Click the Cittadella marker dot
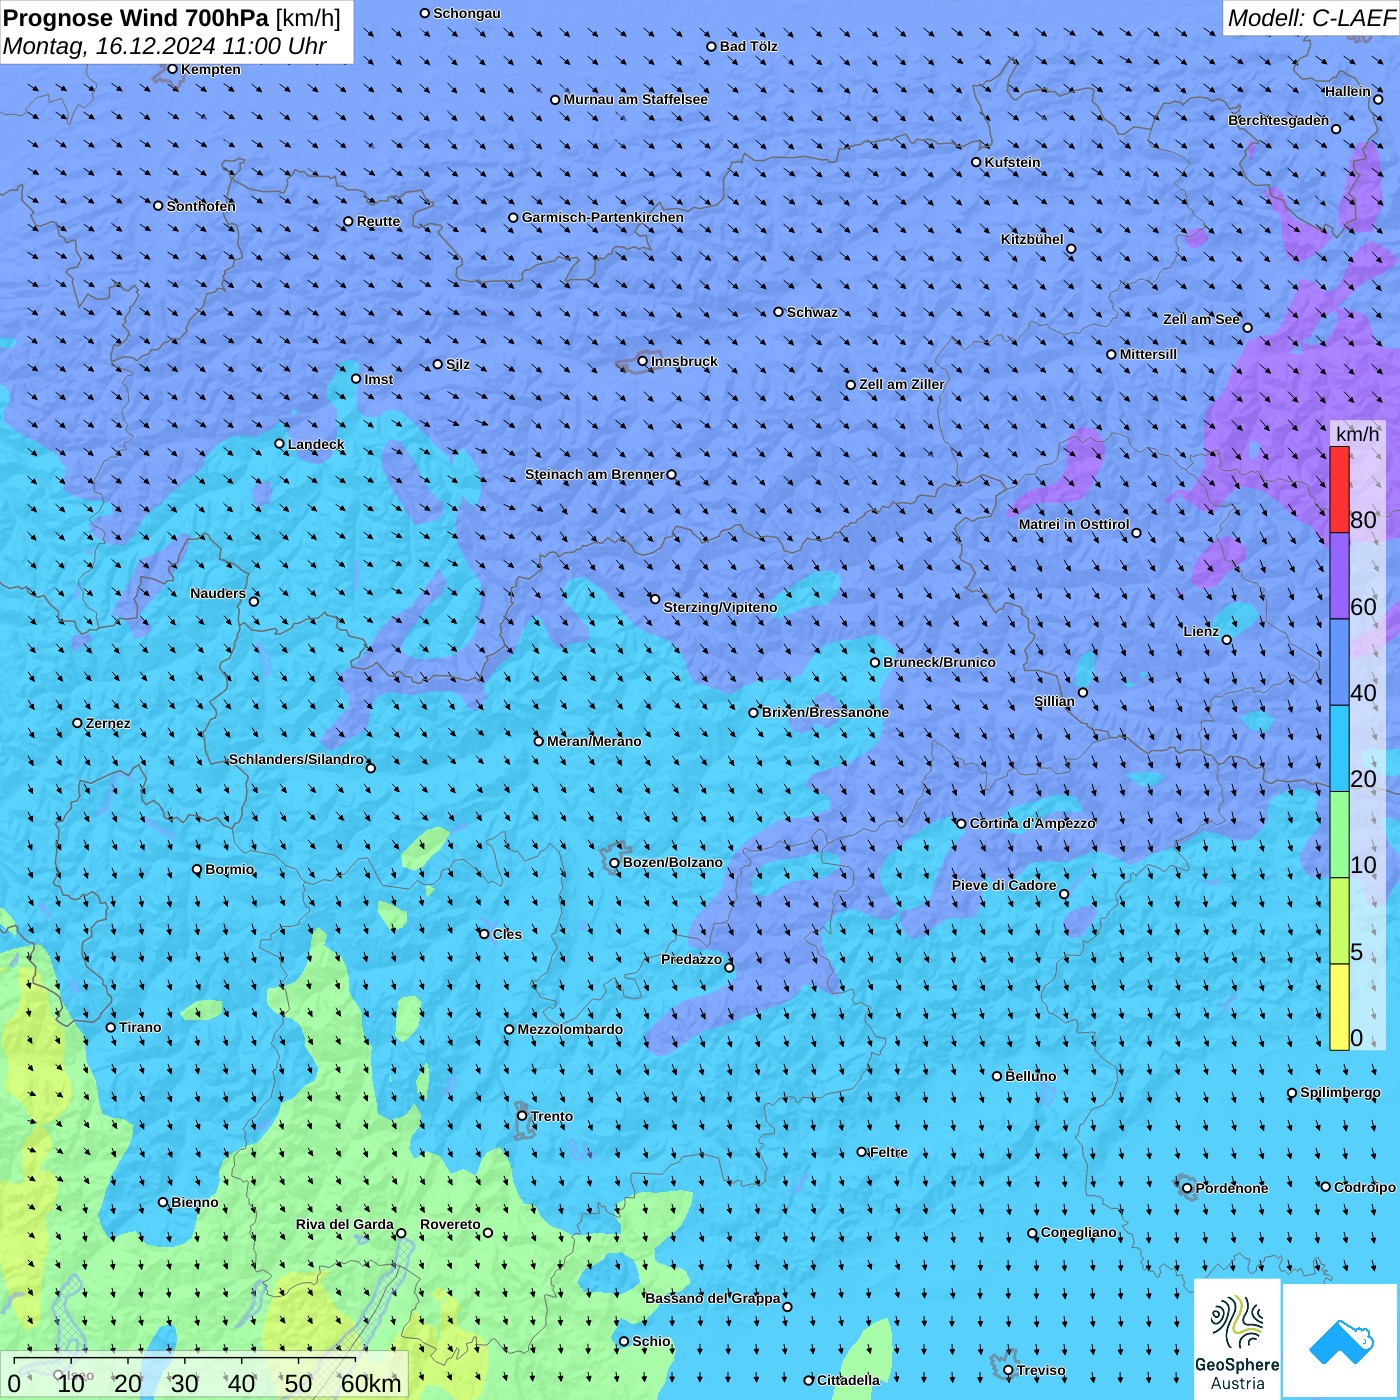 [809, 1380]
